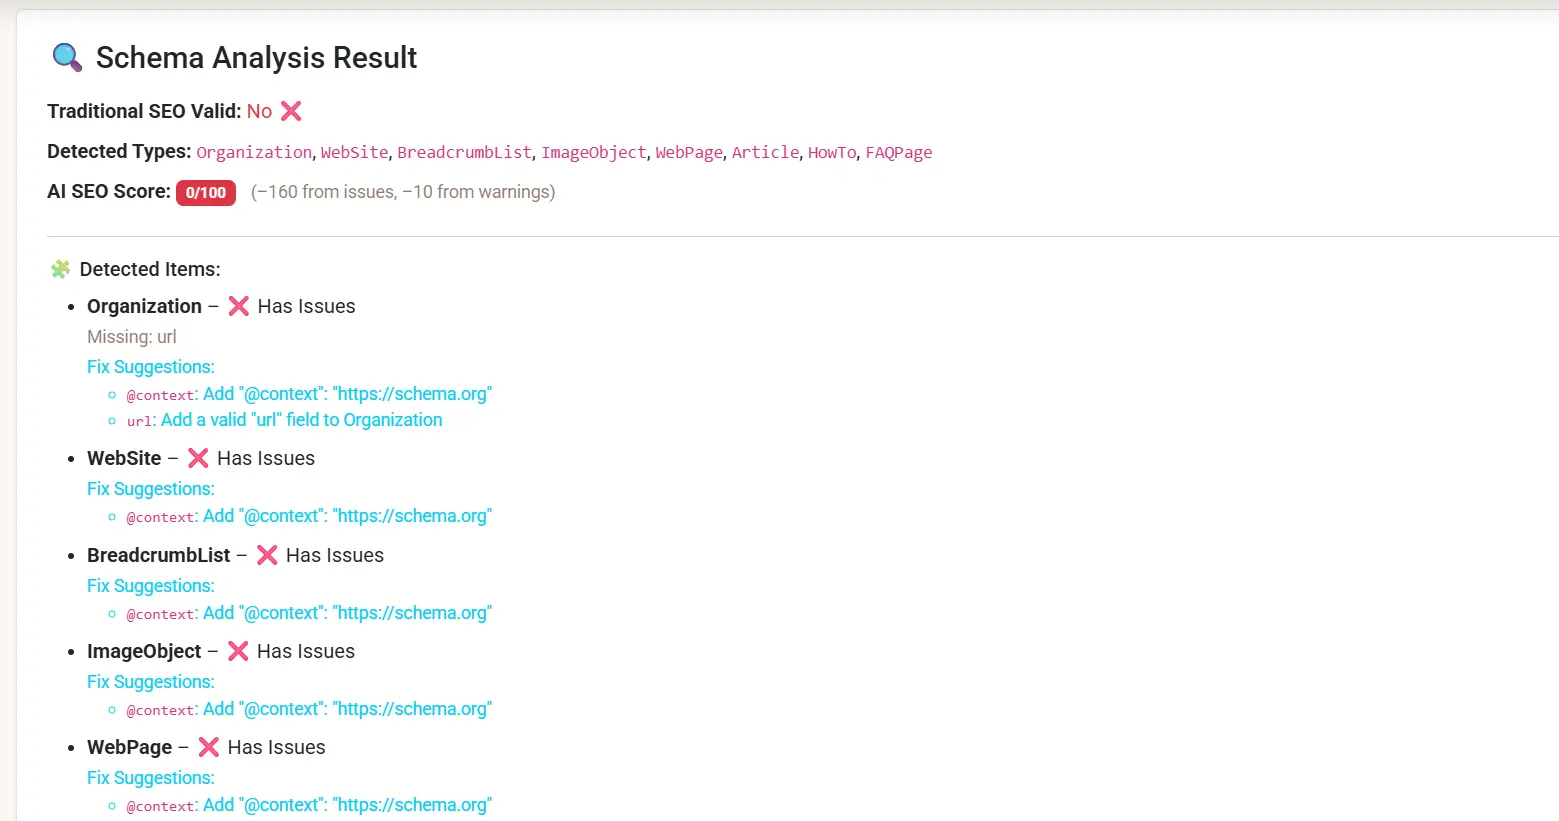Click the red X icon in ImageObject row
This screenshot has height=821, width=1559.
click(238, 651)
